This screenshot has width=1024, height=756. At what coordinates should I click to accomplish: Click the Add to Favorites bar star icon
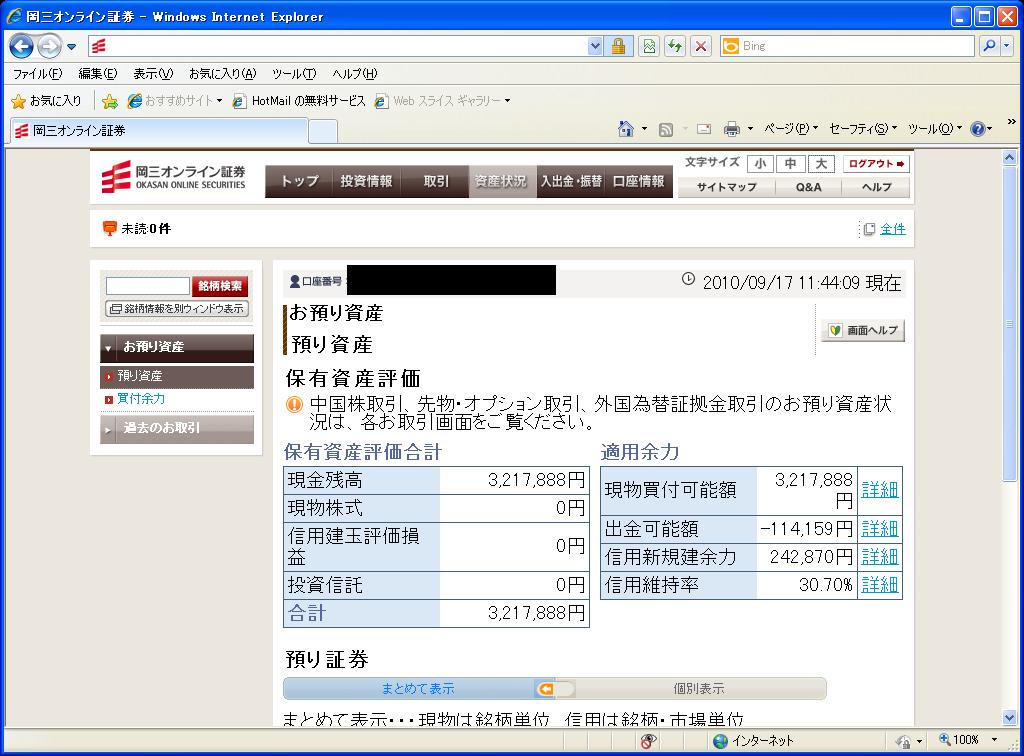[110, 101]
